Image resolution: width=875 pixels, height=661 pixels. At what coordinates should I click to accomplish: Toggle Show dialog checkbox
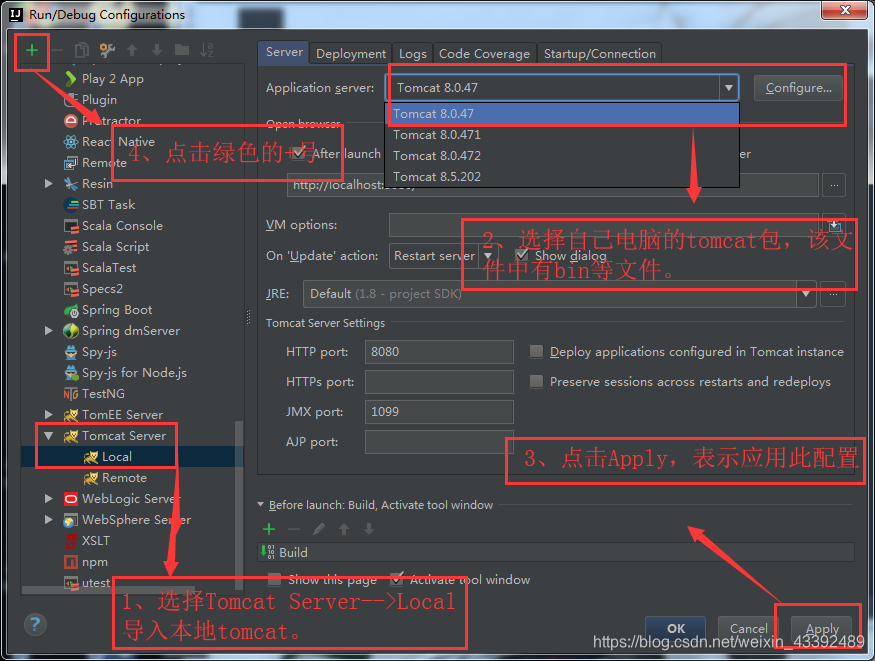[x=522, y=255]
